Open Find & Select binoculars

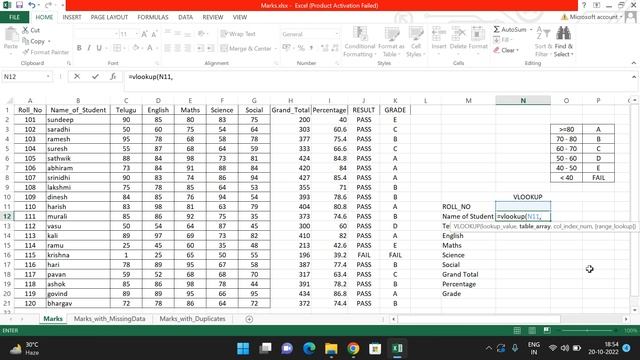(x=564, y=42)
